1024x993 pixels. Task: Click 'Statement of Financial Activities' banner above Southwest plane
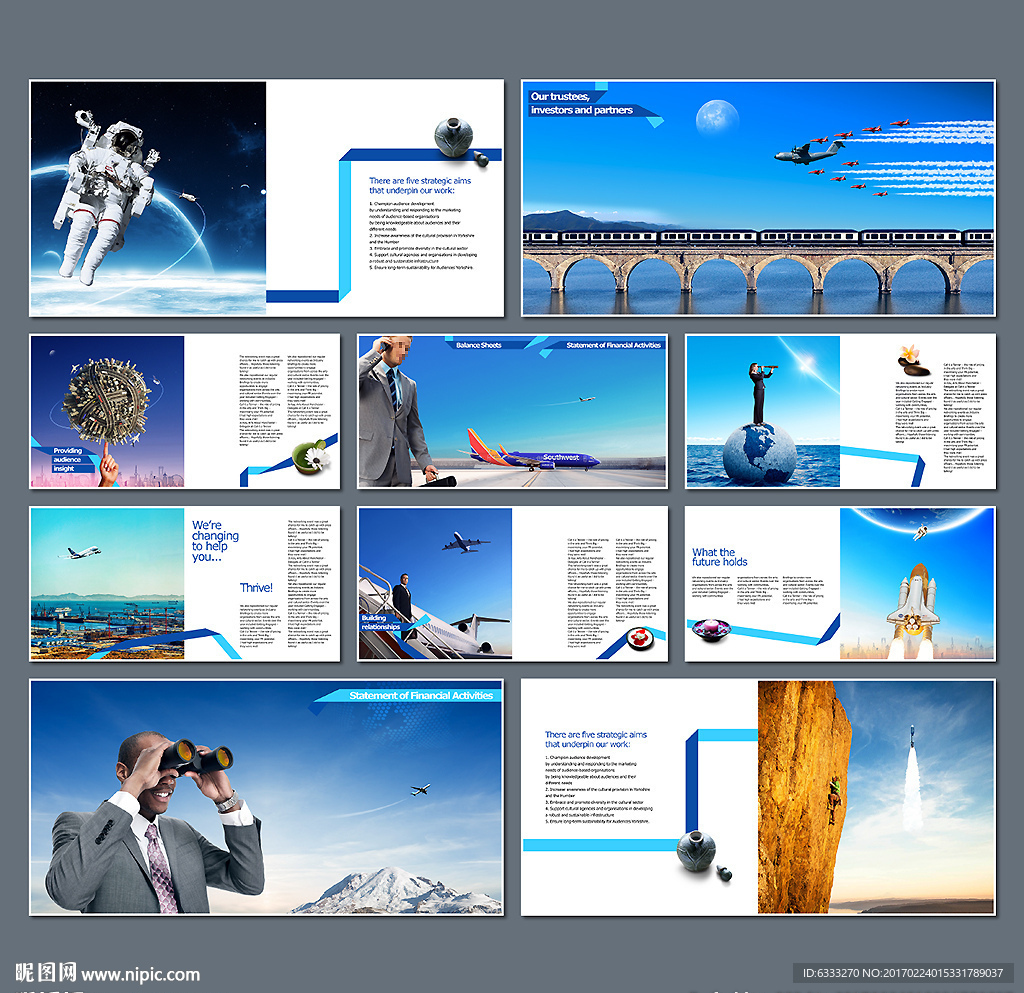coord(613,345)
